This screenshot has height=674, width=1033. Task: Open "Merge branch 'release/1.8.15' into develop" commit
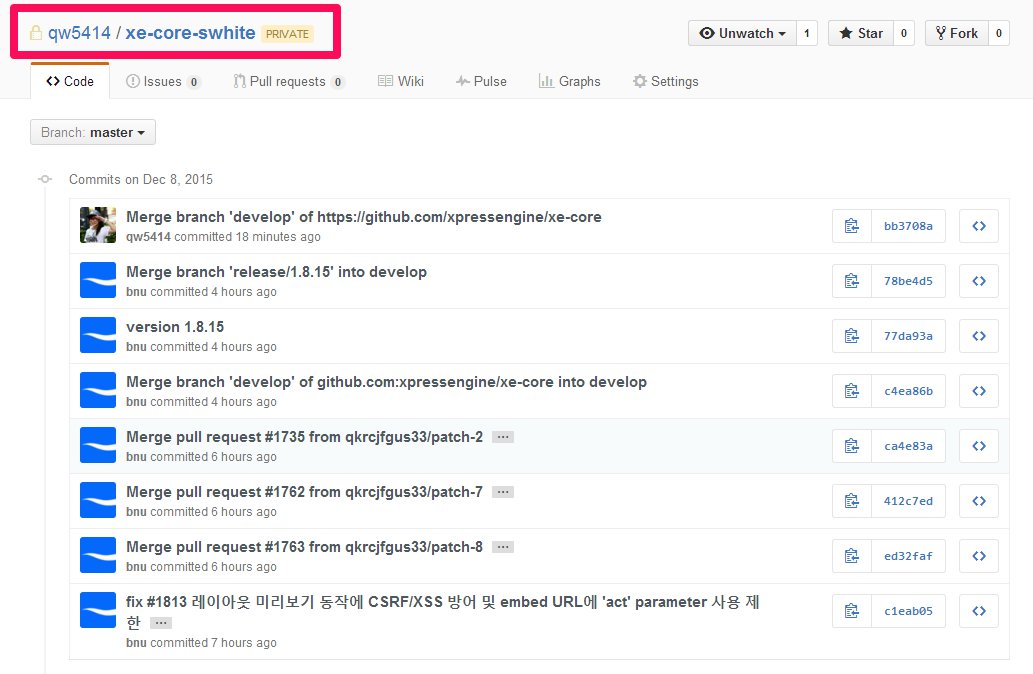point(277,272)
